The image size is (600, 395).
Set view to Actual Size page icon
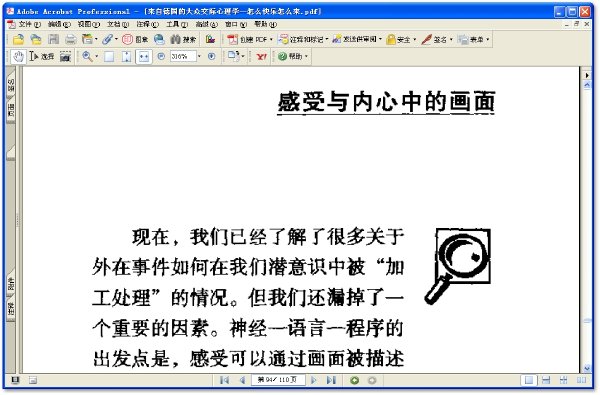[109, 57]
